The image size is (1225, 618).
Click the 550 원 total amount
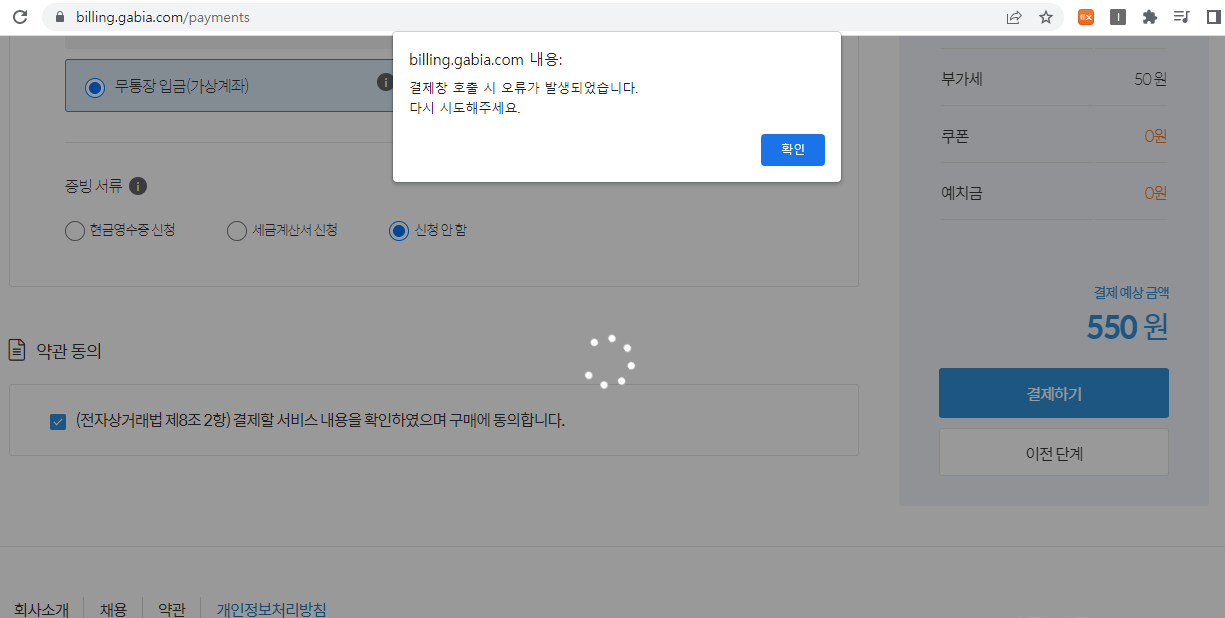point(1127,327)
